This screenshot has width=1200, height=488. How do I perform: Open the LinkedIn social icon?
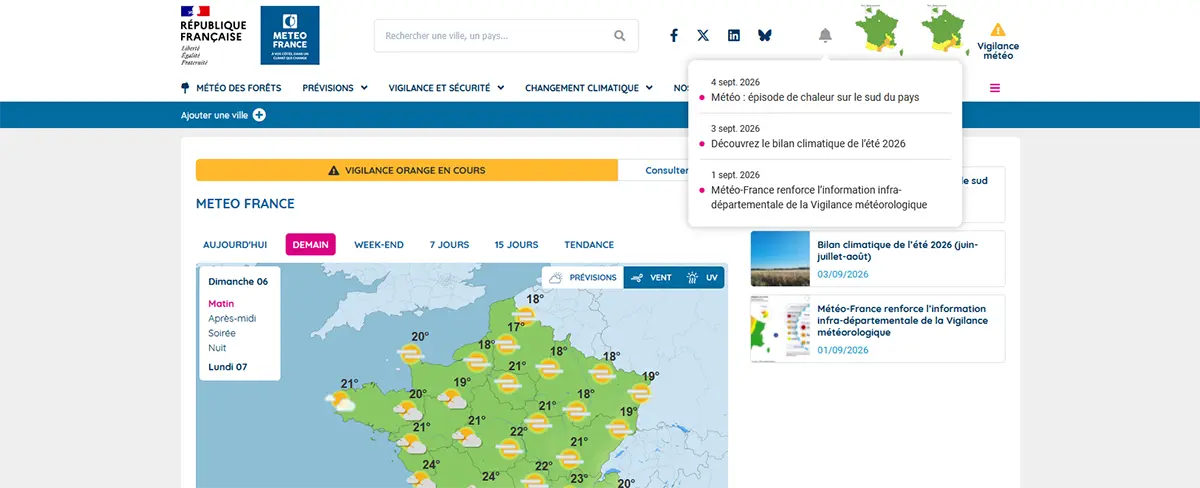tap(734, 35)
